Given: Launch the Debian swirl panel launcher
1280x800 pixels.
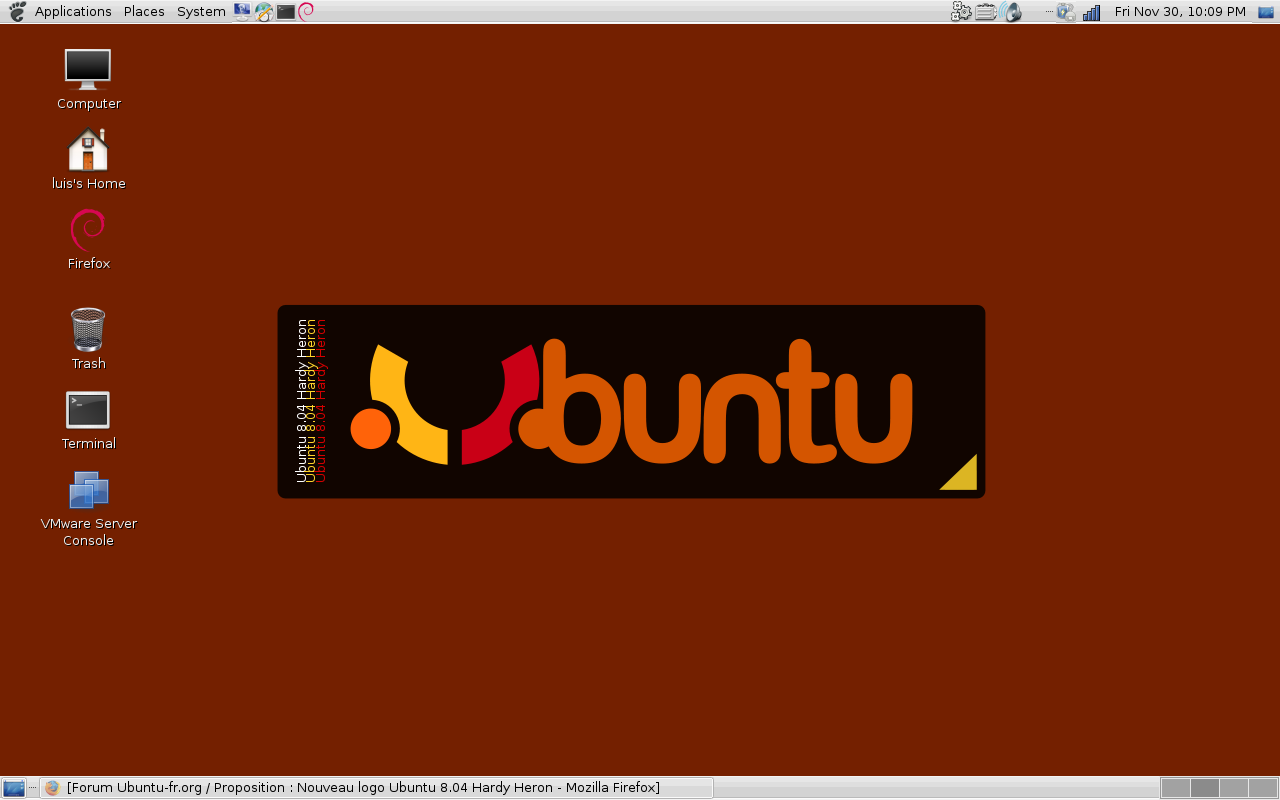Looking at the screenshot, I should (307, 11).
